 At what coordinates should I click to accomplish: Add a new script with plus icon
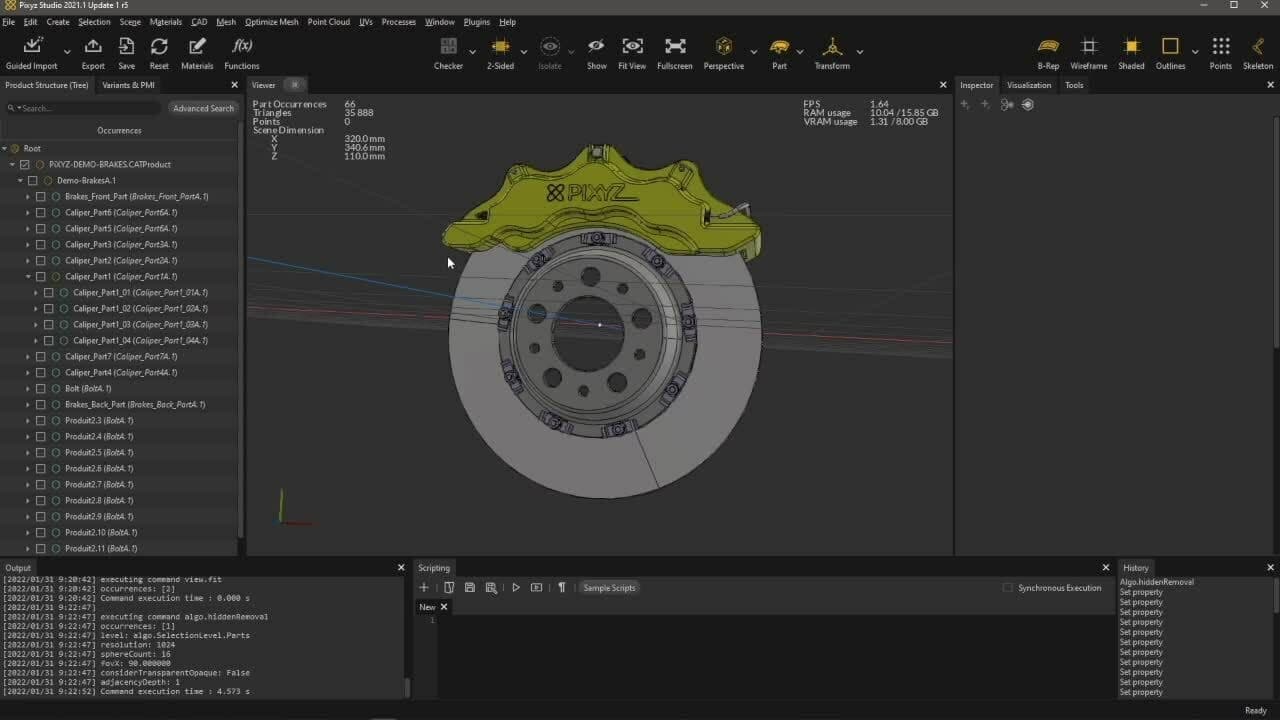coord(424,588)
